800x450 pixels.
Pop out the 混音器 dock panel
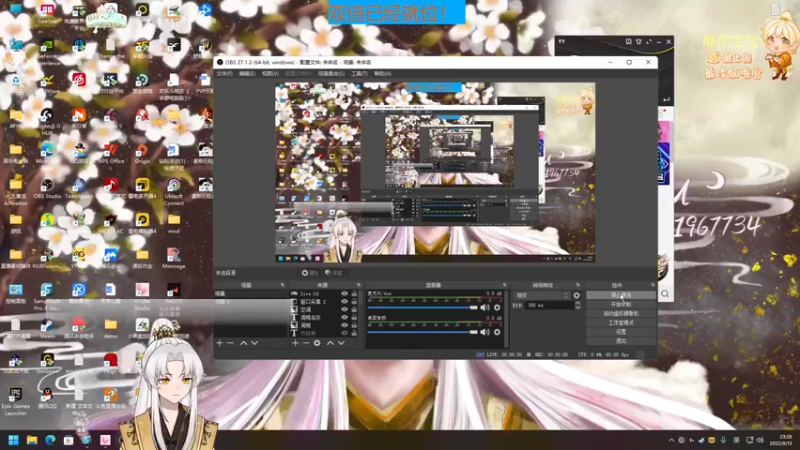(x=504, y=285)
